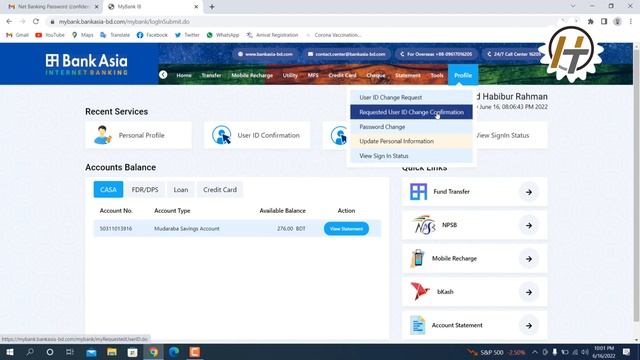Open the Personal Profile icon in Recent Services
The width and height of the screenshot is (640, 360).
point(102,135)
